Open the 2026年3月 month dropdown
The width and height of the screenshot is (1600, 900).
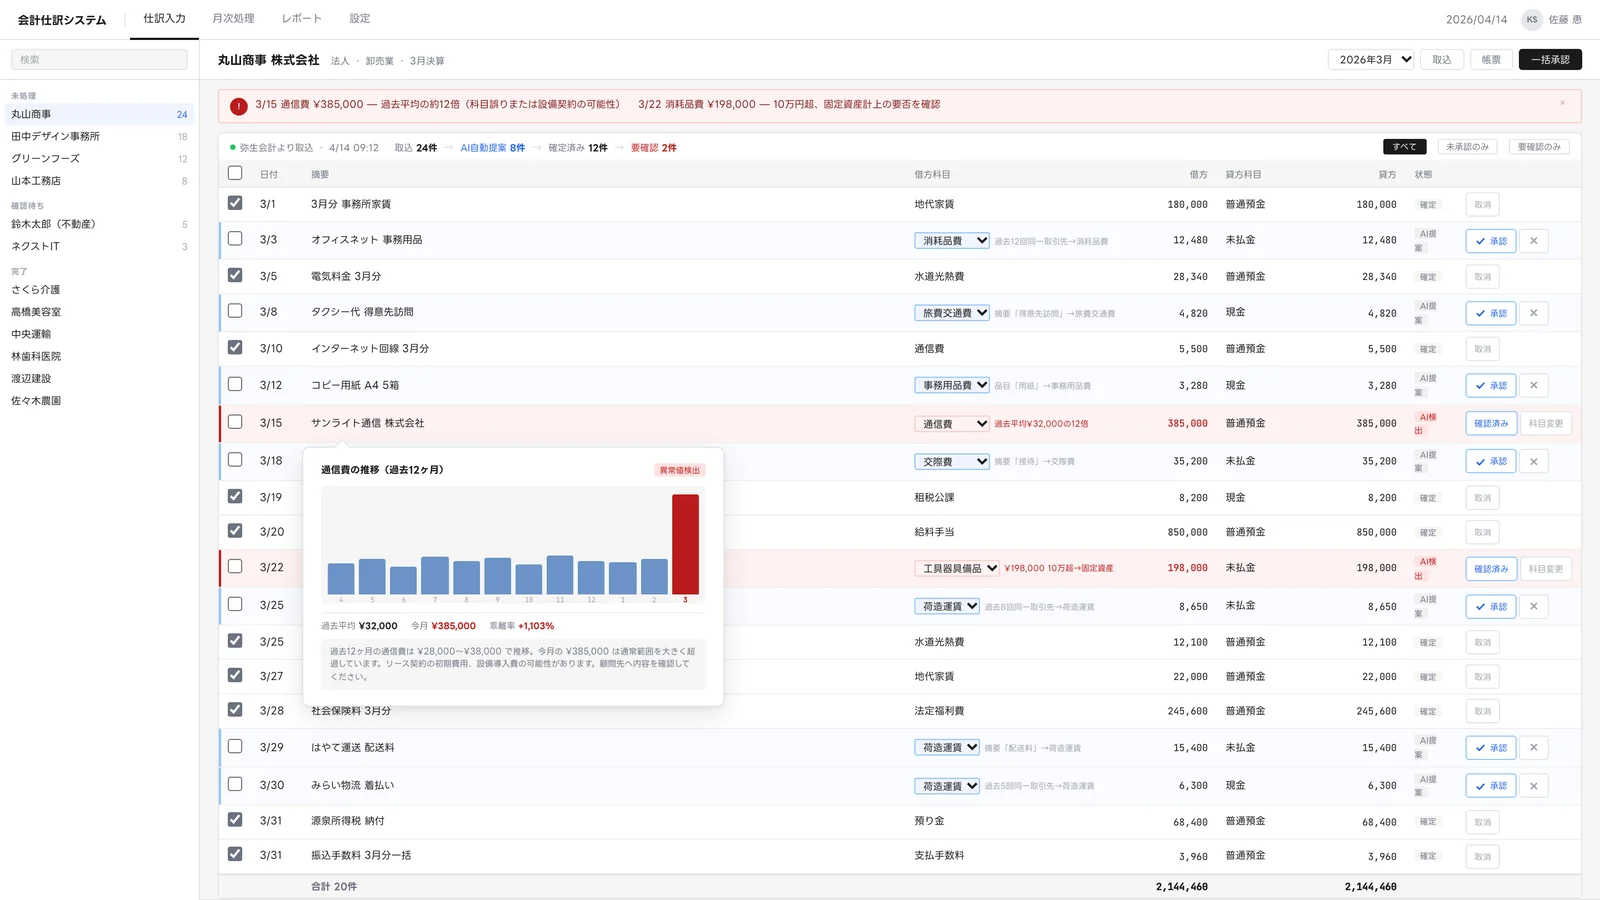(1371, 60)
